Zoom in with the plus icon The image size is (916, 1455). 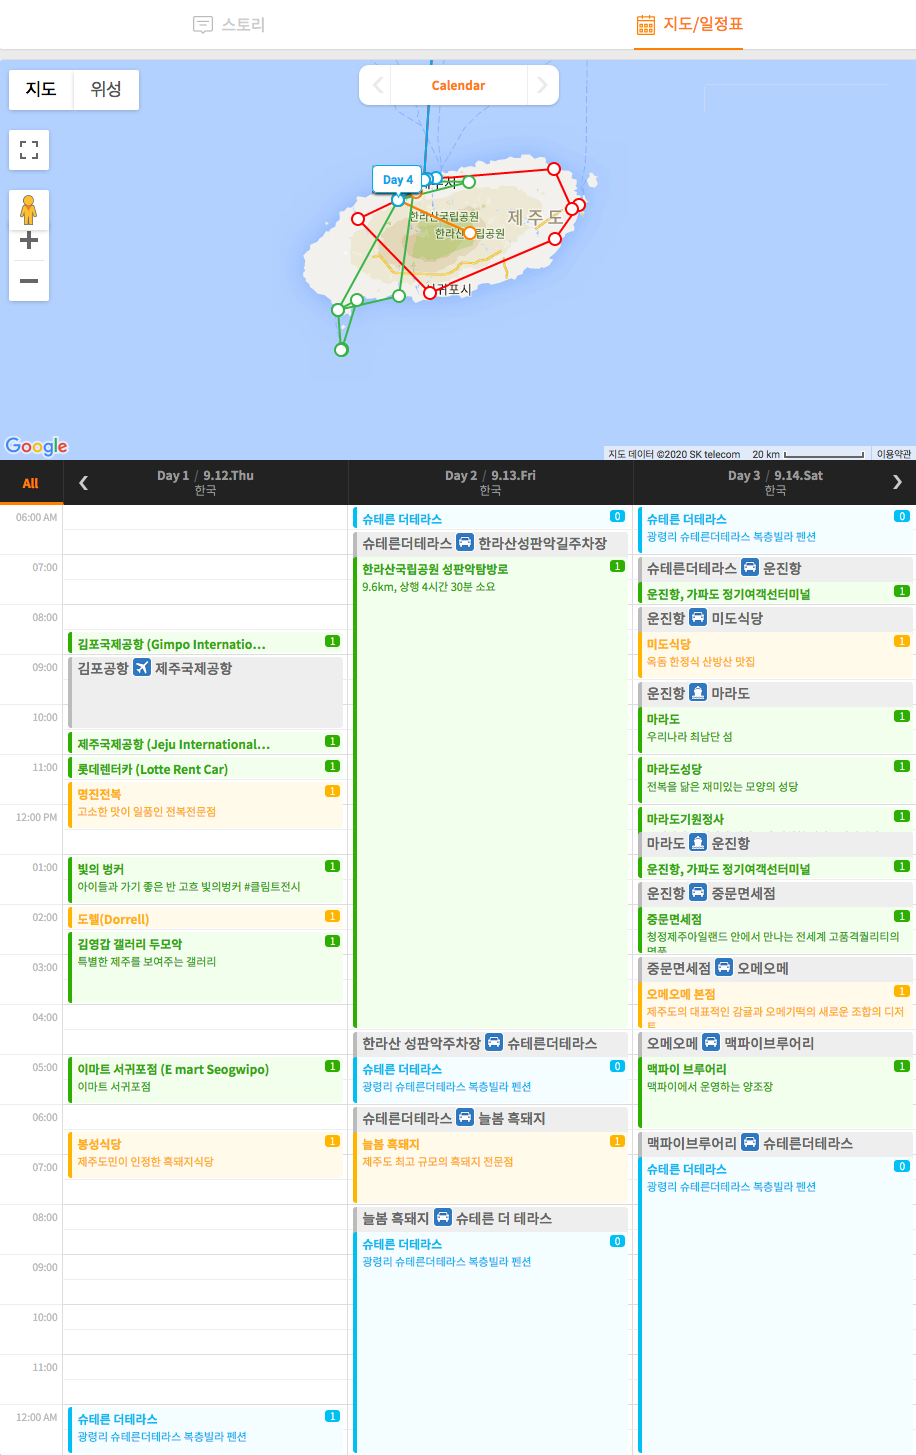[29, 240]
